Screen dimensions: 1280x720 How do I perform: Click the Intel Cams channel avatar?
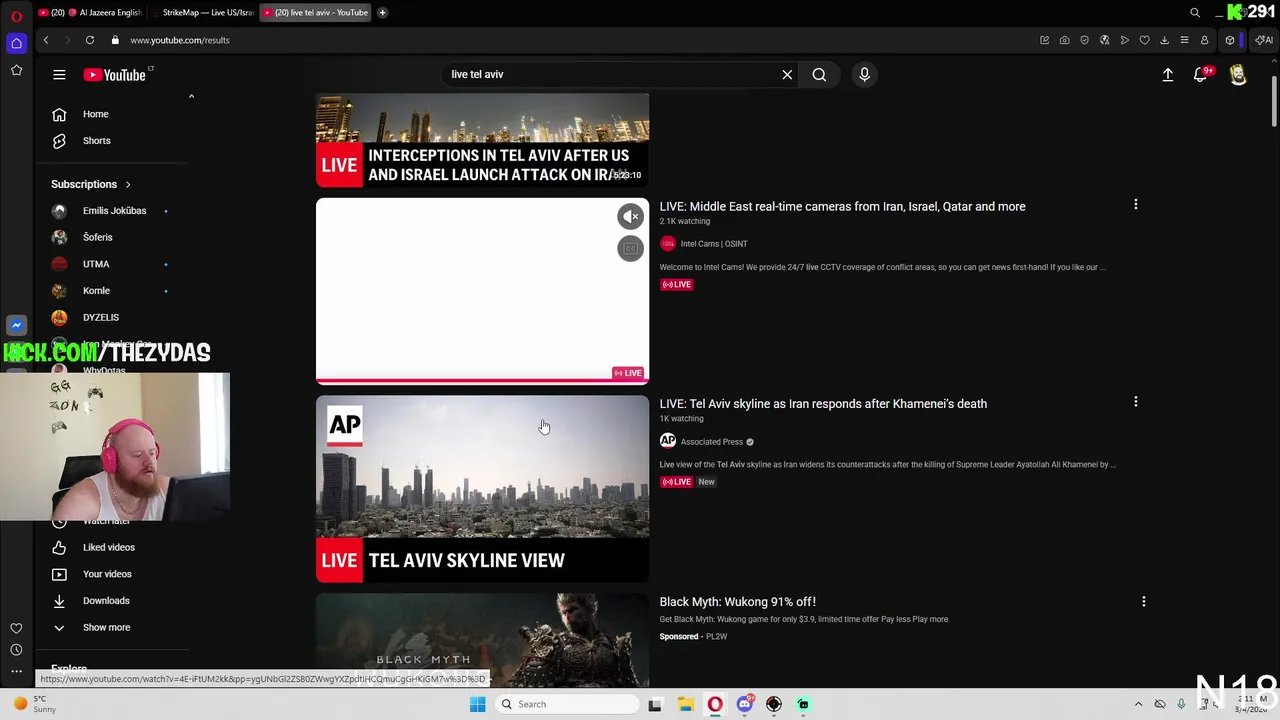coord(668,244)
